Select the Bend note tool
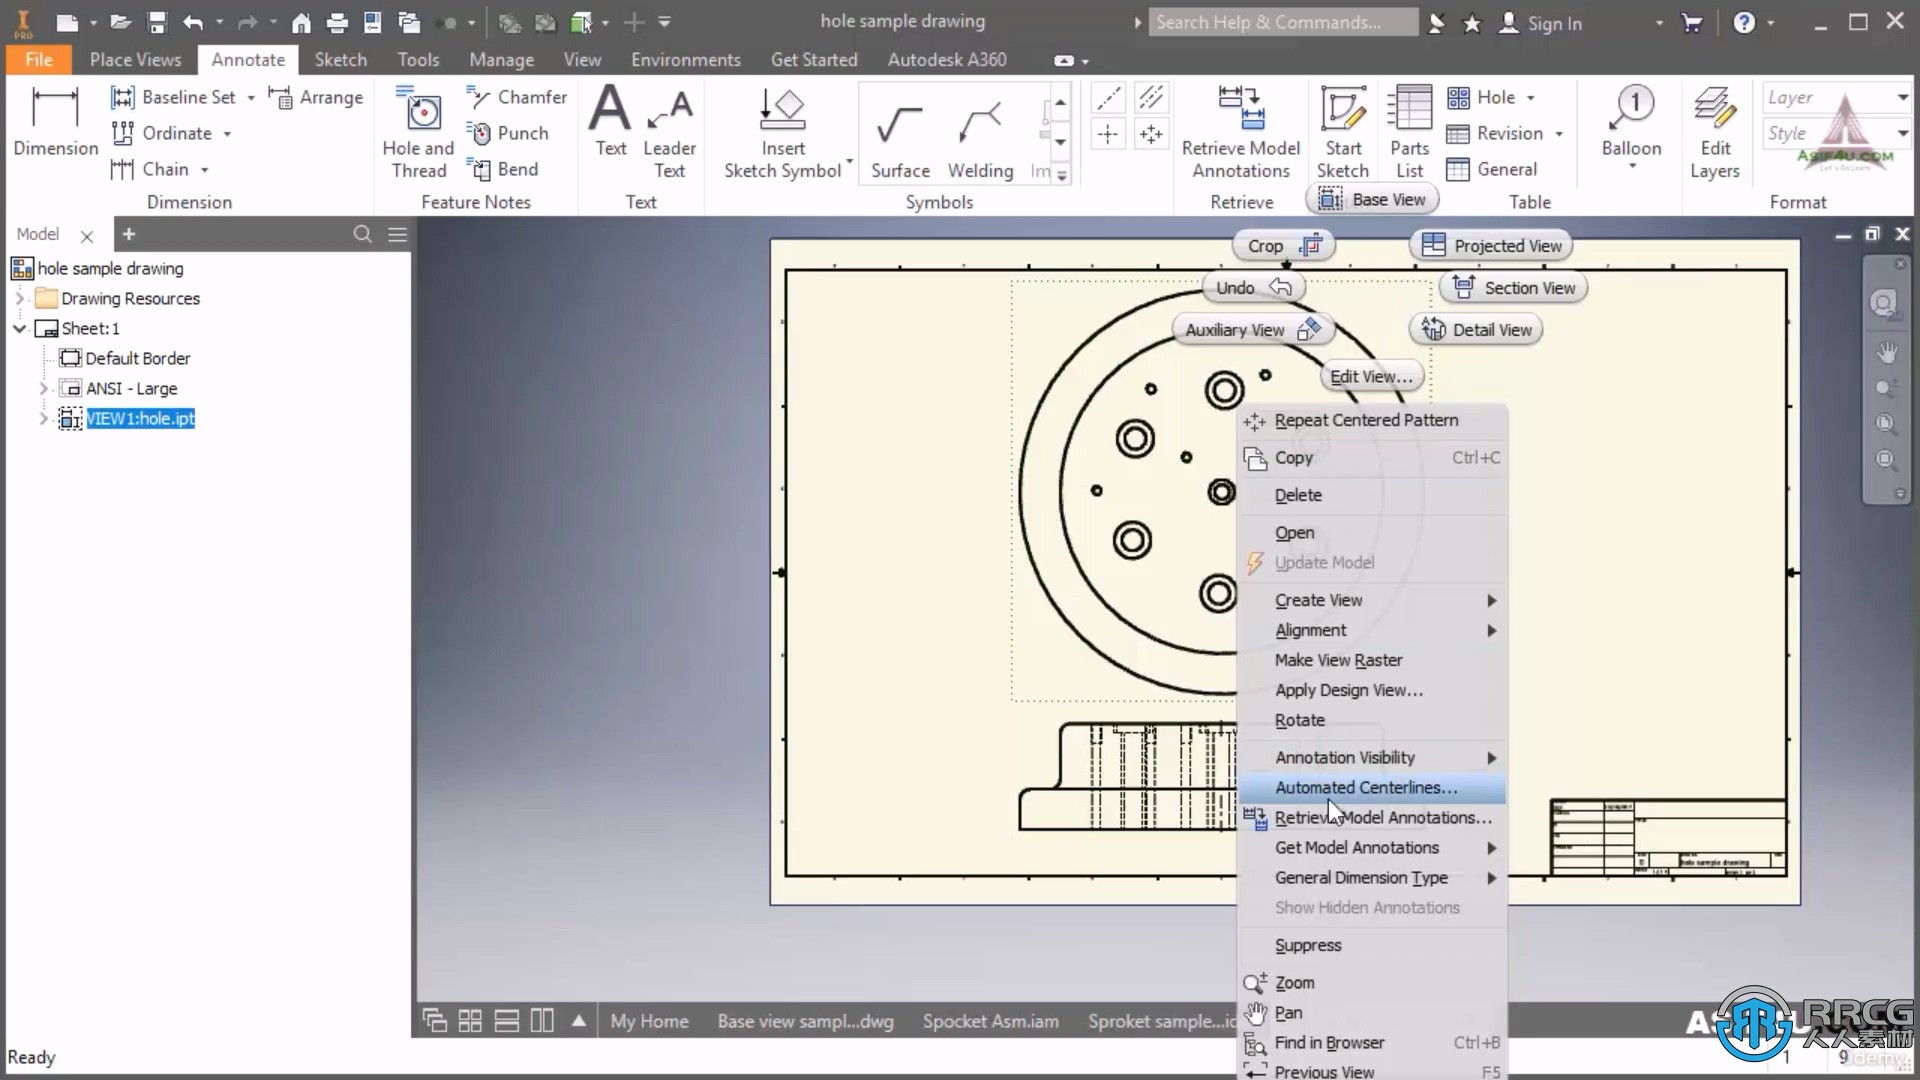The width and height of the screenshot is (1920, 1080). click(x=503, y=169)
